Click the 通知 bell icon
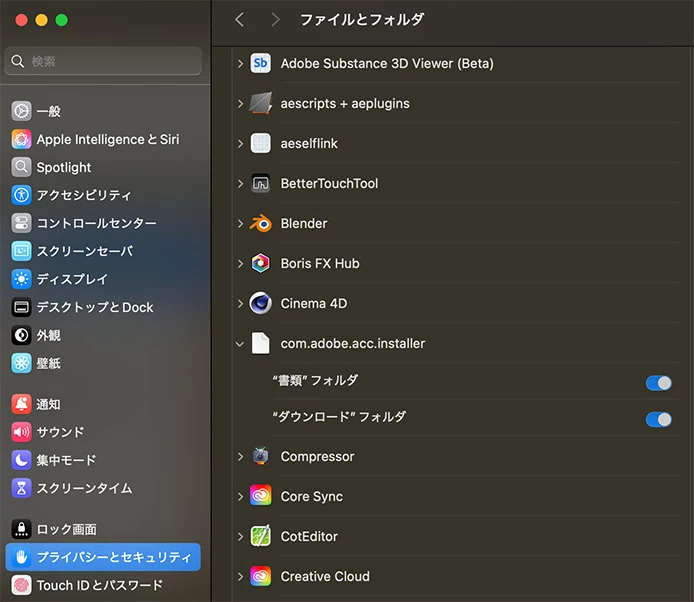694x602 pixels. 21,404
